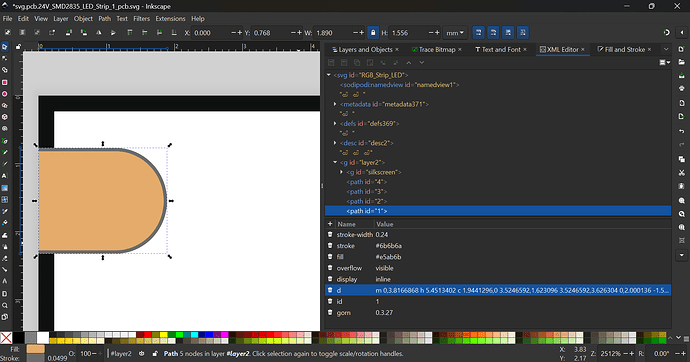Collapse the layer2 group node
Viewport: 690px width, 362px height.
335,162
